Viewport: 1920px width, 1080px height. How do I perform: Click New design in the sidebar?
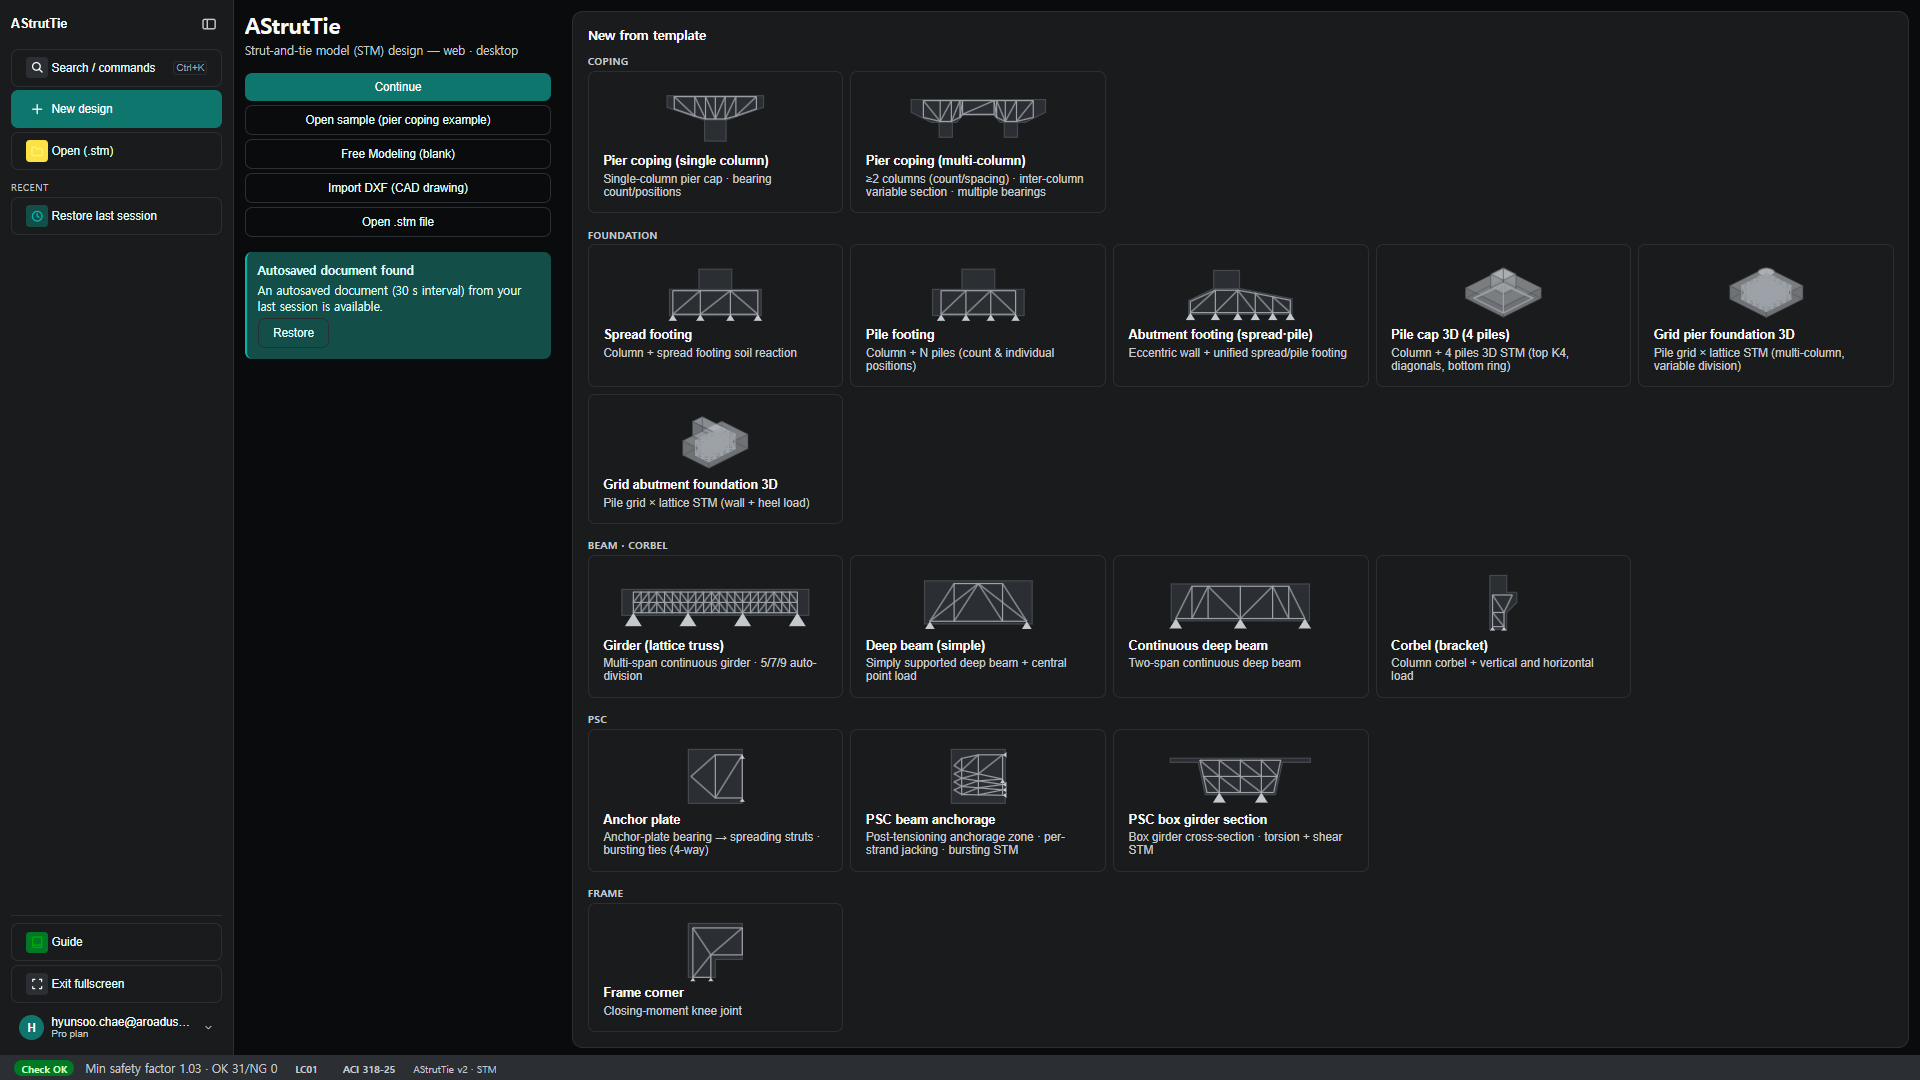(116, 109)
